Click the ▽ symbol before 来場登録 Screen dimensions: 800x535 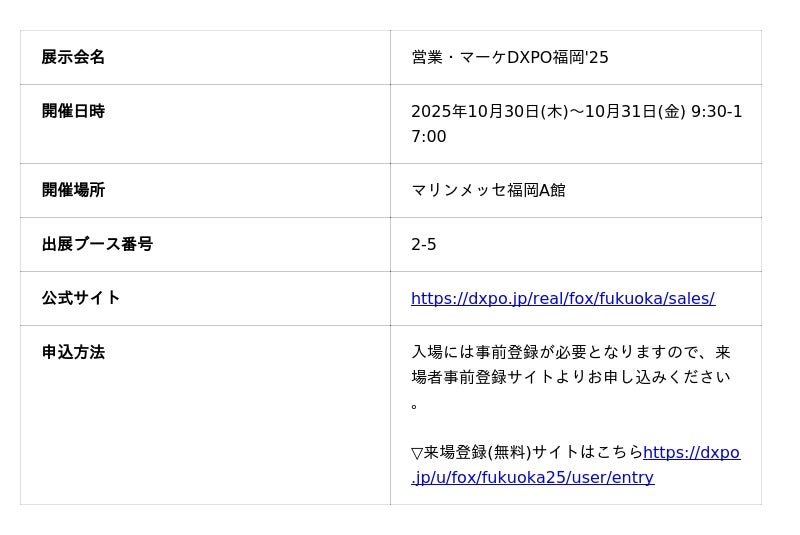tap(417, 453)
